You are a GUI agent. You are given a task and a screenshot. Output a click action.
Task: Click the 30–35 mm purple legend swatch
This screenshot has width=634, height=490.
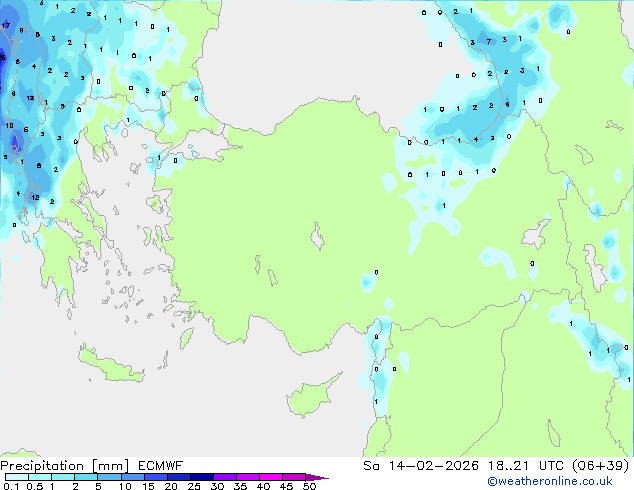pyautogui.click(x=225, y=477)
